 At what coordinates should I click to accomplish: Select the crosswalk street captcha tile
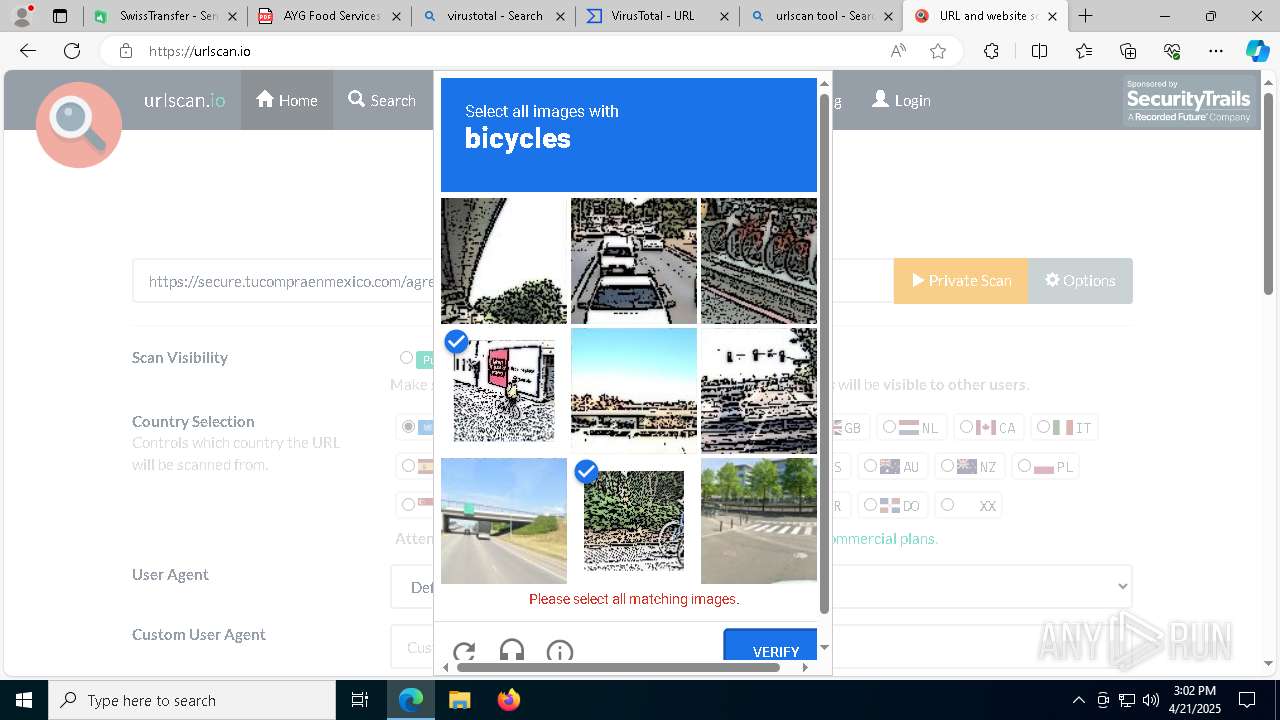[x=759, y=521]
